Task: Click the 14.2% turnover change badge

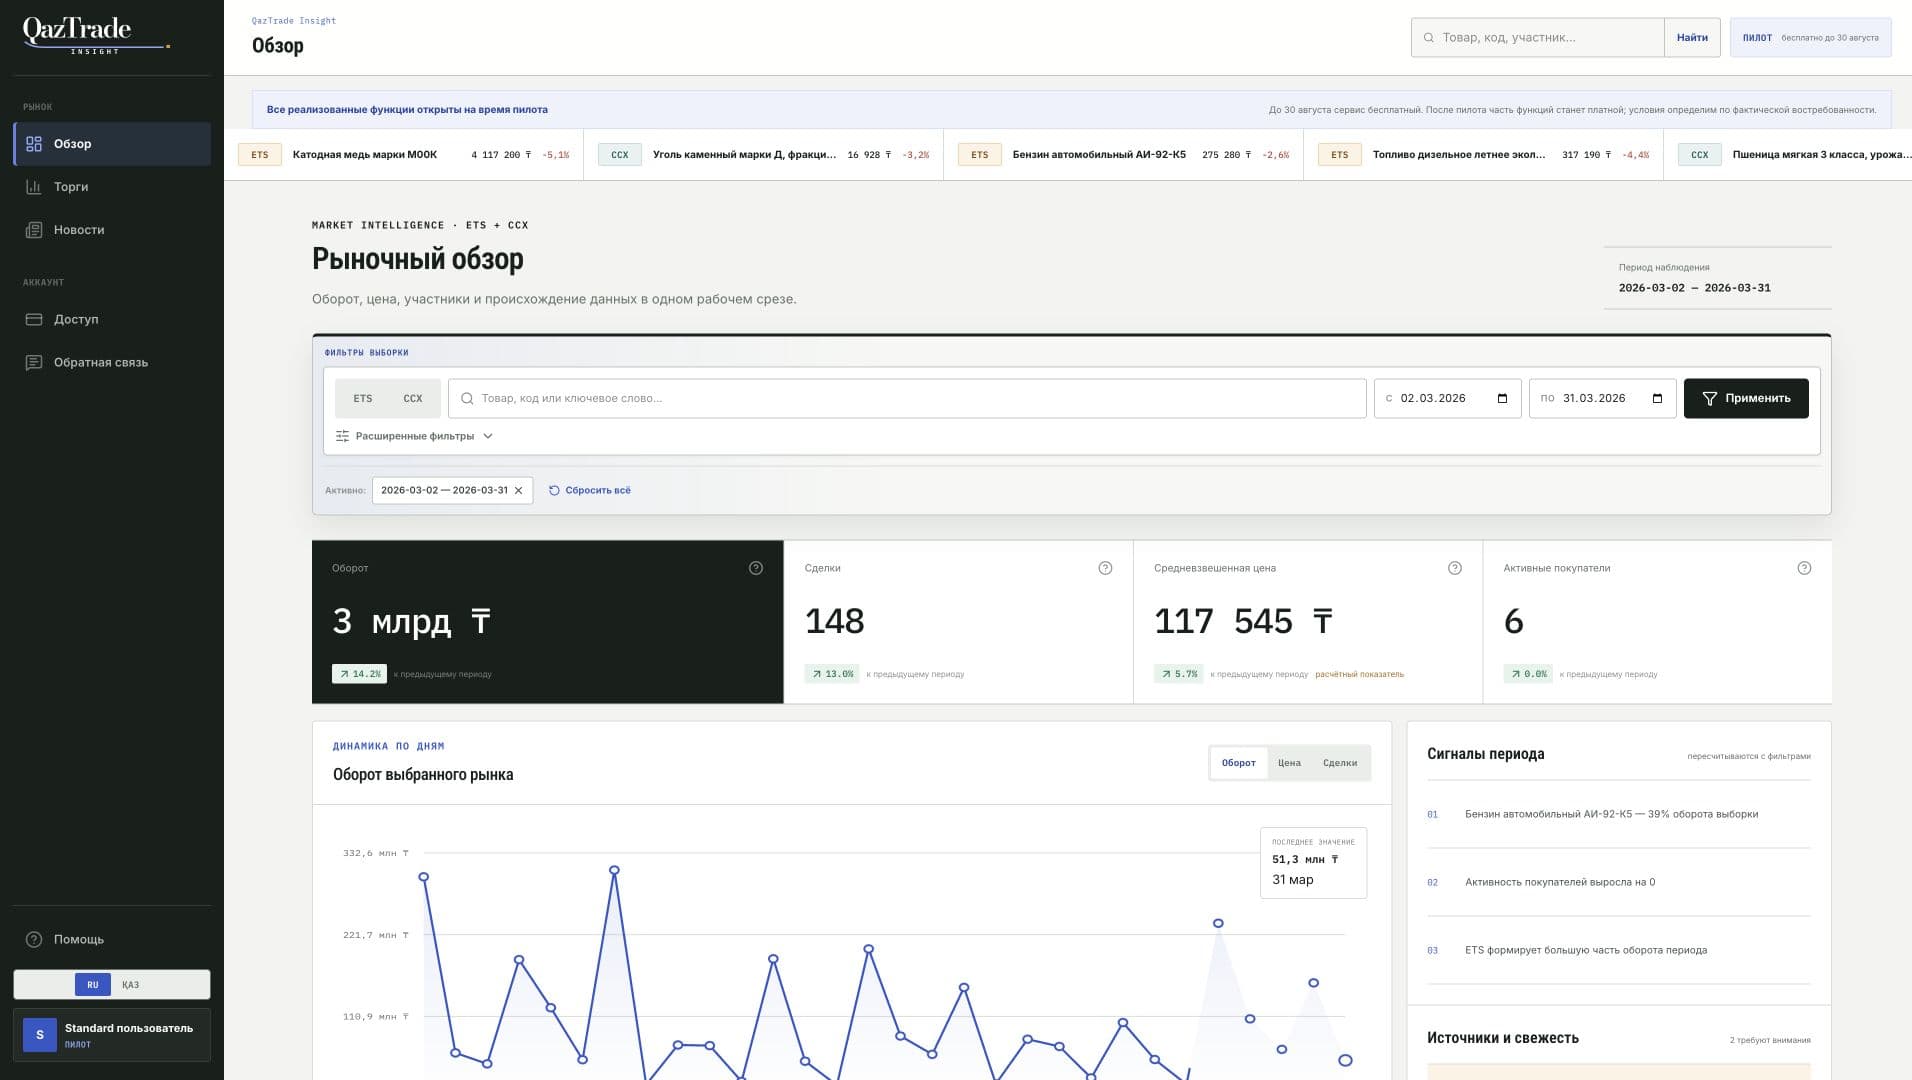Action: 359,675
